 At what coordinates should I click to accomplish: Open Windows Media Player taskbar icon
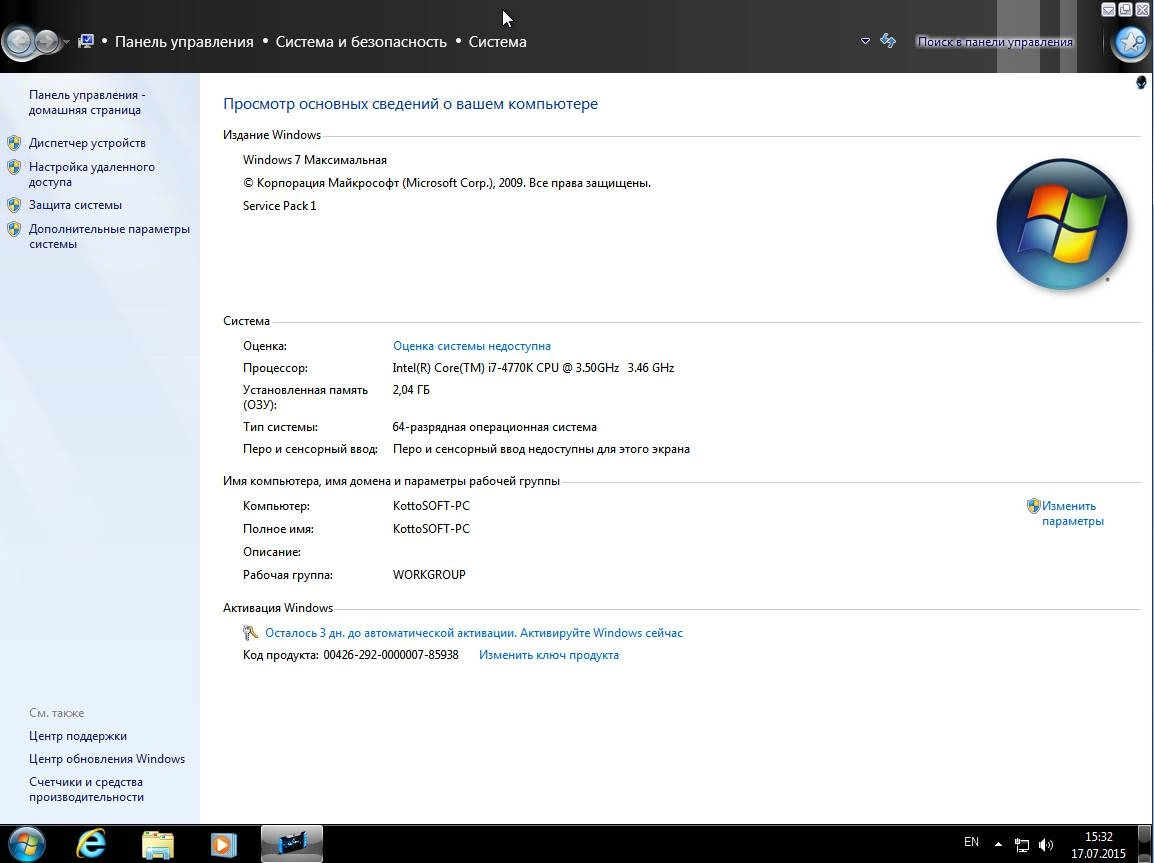coord(223,845)
